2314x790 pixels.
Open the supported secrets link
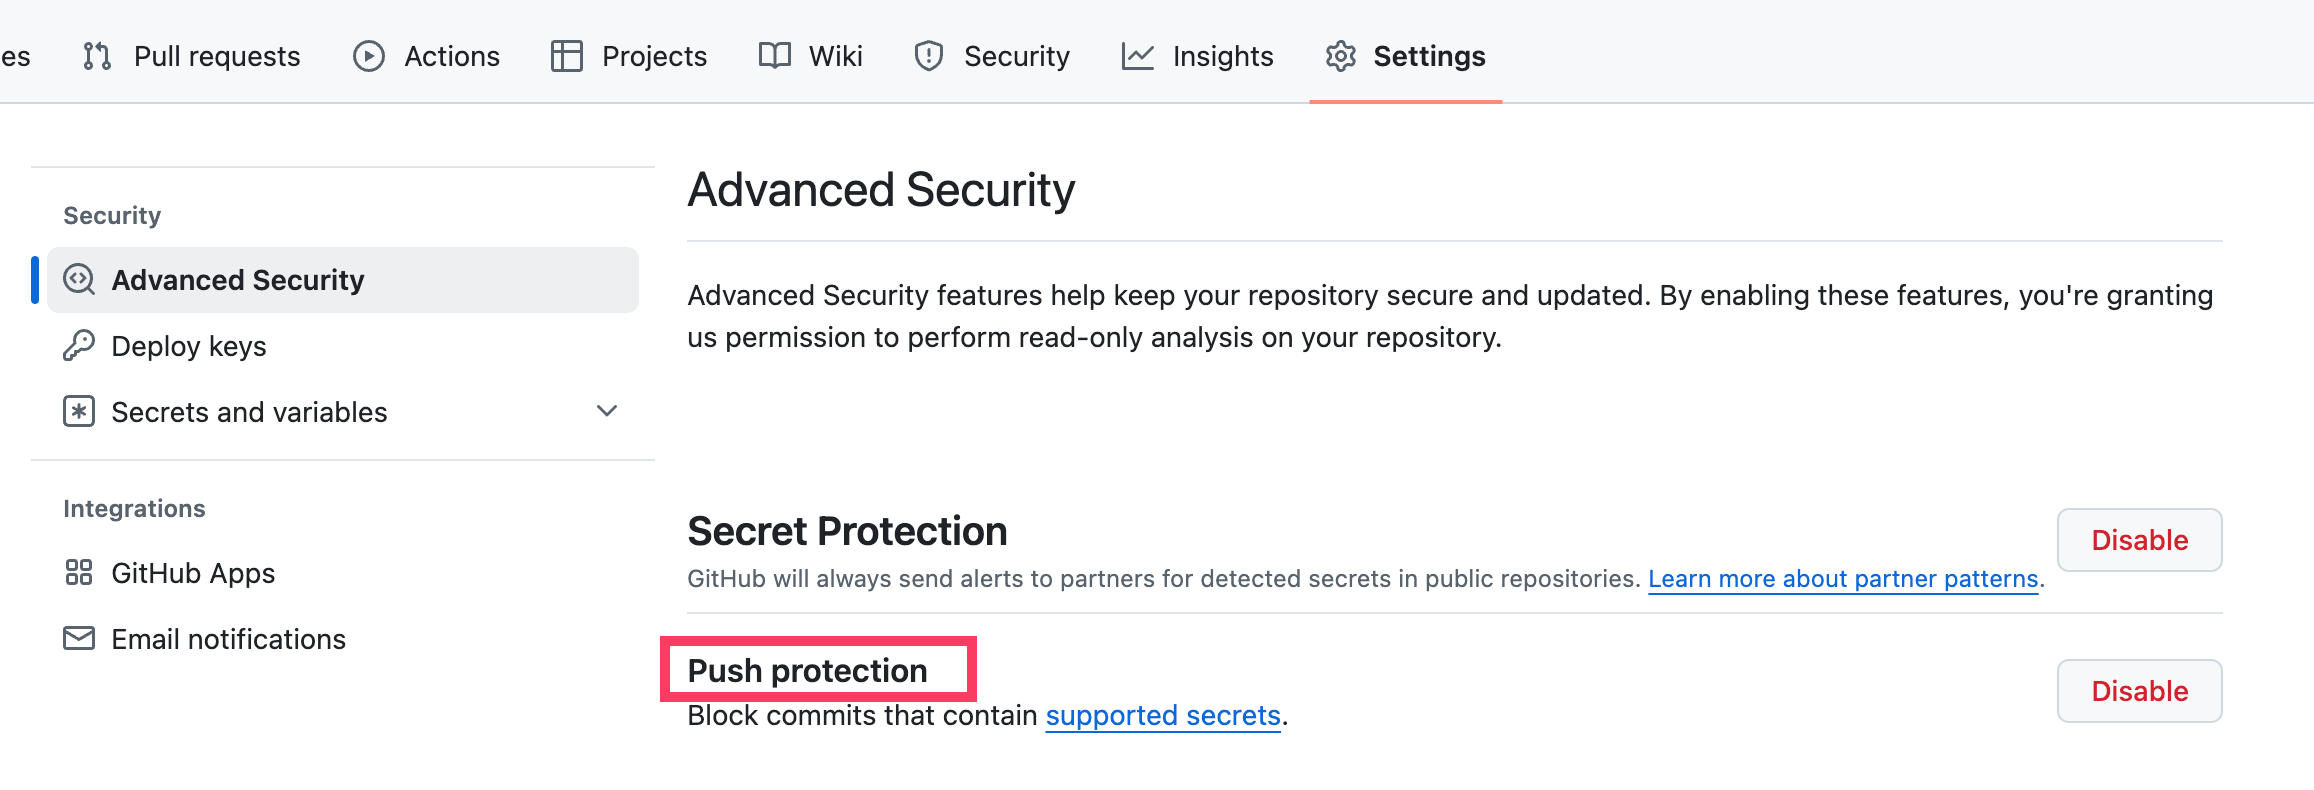[1163, 716]
